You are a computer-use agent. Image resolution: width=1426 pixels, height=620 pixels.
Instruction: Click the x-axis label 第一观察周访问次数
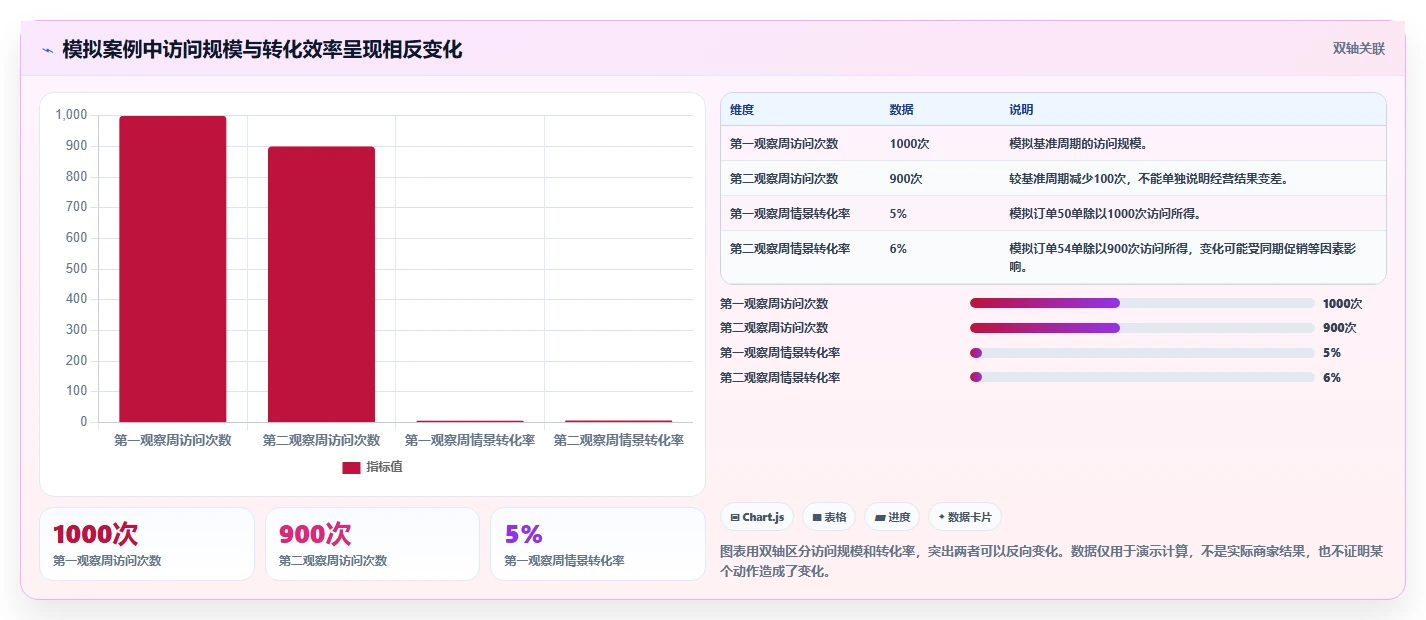173,440
